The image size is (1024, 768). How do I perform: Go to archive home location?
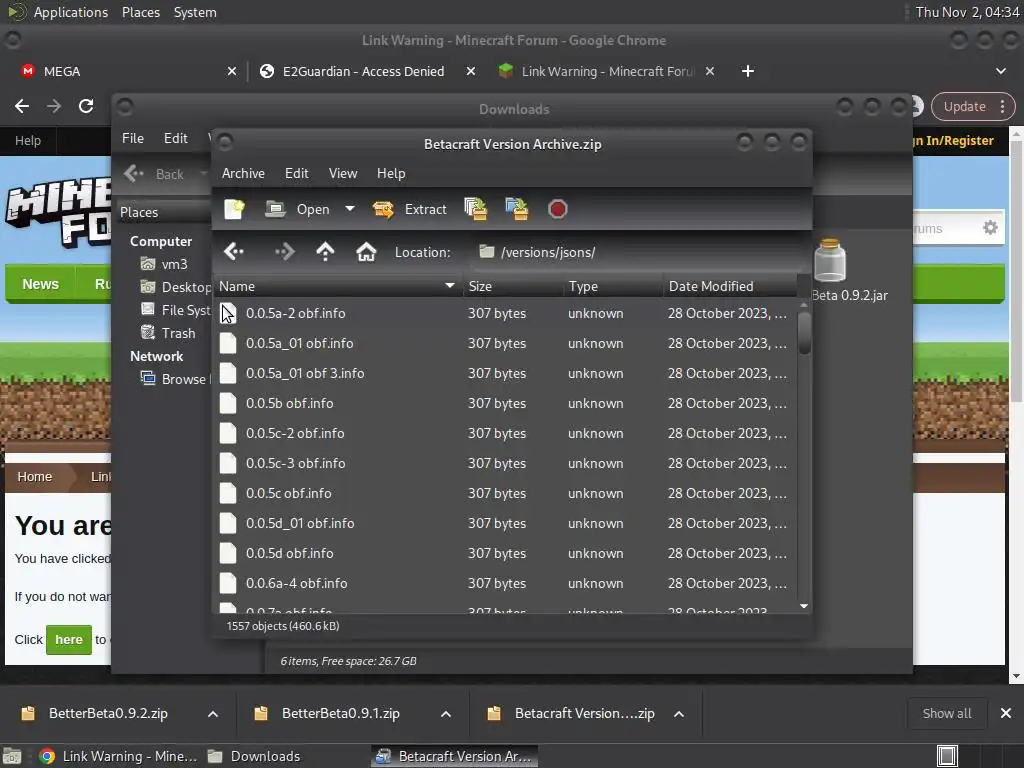pyautogui.click(x=366, y=251)
